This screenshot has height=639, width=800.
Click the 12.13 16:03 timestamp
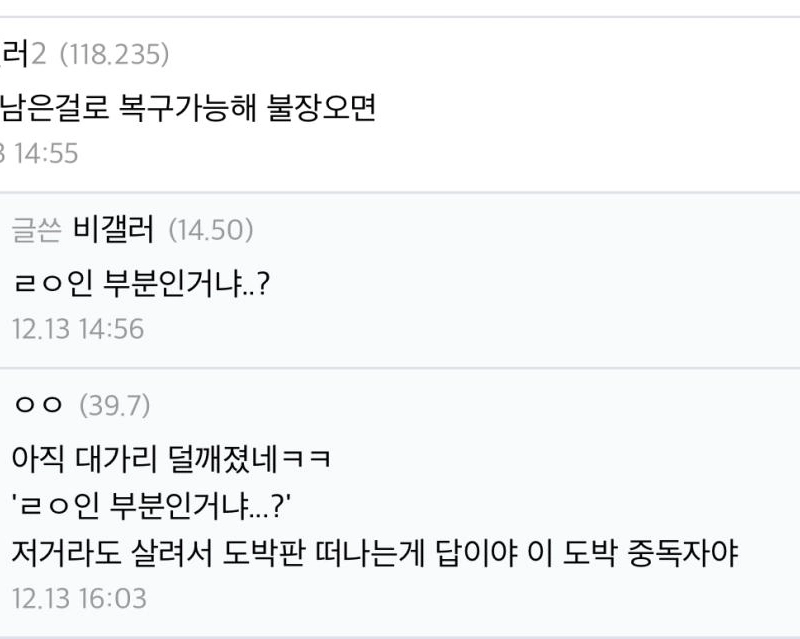click(x=78, y=599)
